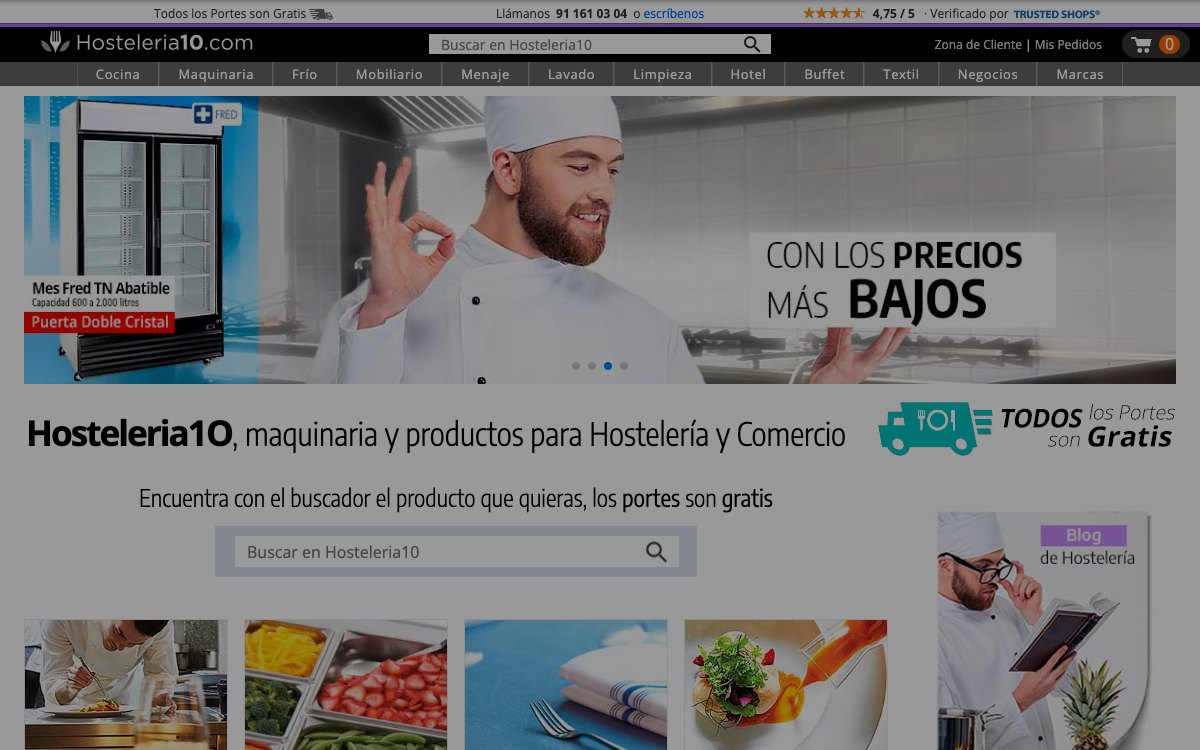This screenshot has width=1200, height=750.
Task: Open the Lavado menu
Action: point(571,74)
